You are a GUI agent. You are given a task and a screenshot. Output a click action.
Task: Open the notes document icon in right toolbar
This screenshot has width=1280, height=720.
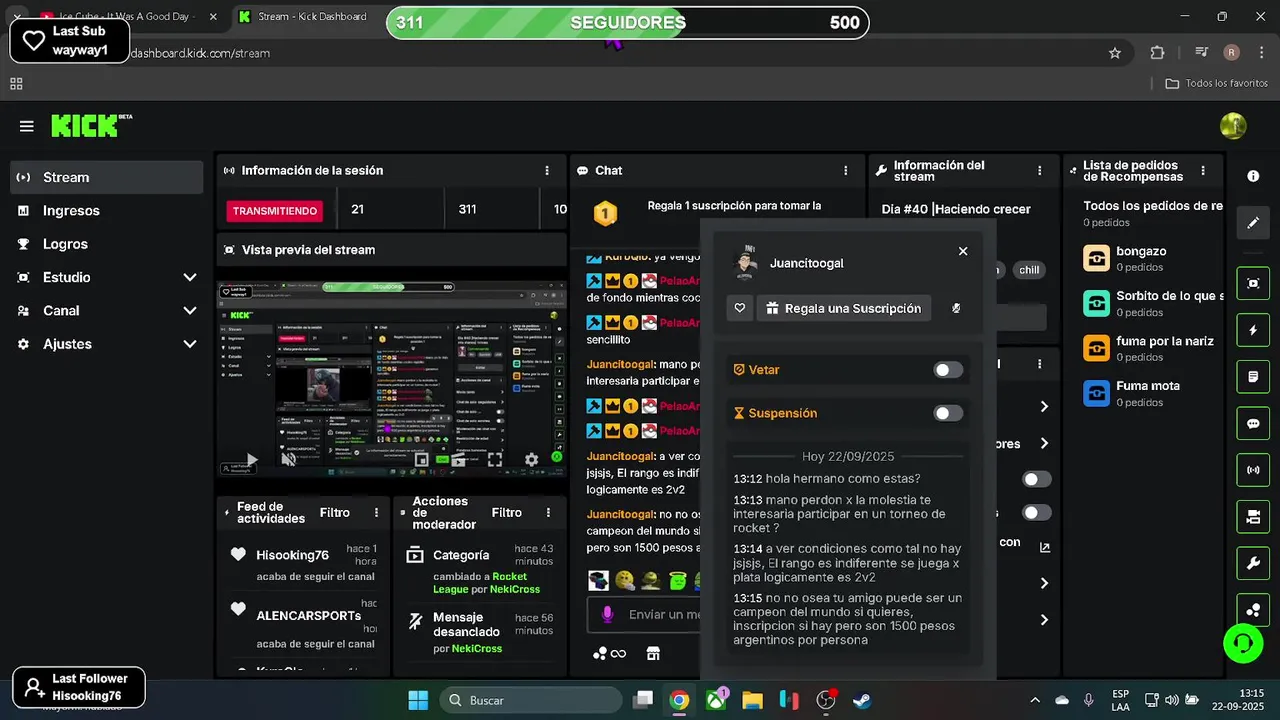tap(1253, 377)
